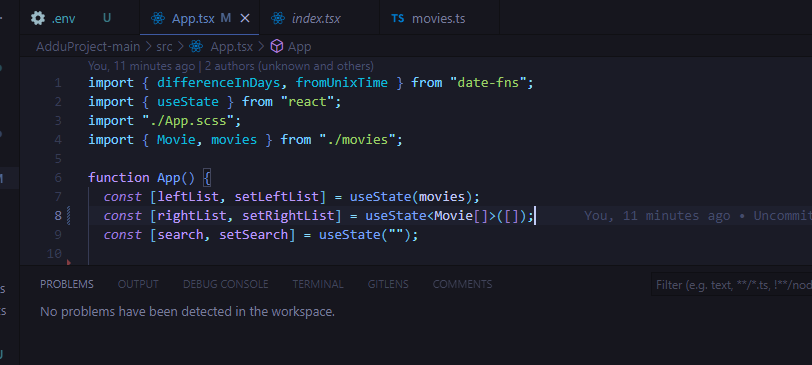Click the TS icon on movies.ts tab

398,19
